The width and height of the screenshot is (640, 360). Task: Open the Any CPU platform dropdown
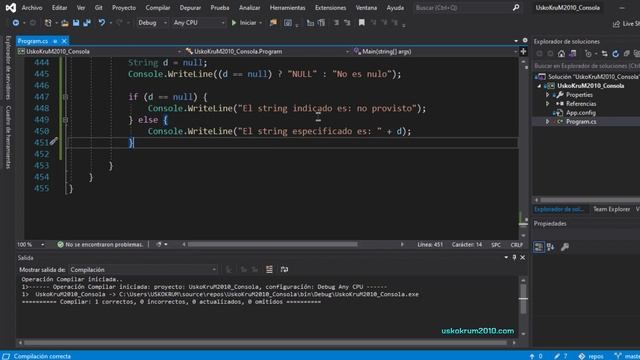click(199, 23)
